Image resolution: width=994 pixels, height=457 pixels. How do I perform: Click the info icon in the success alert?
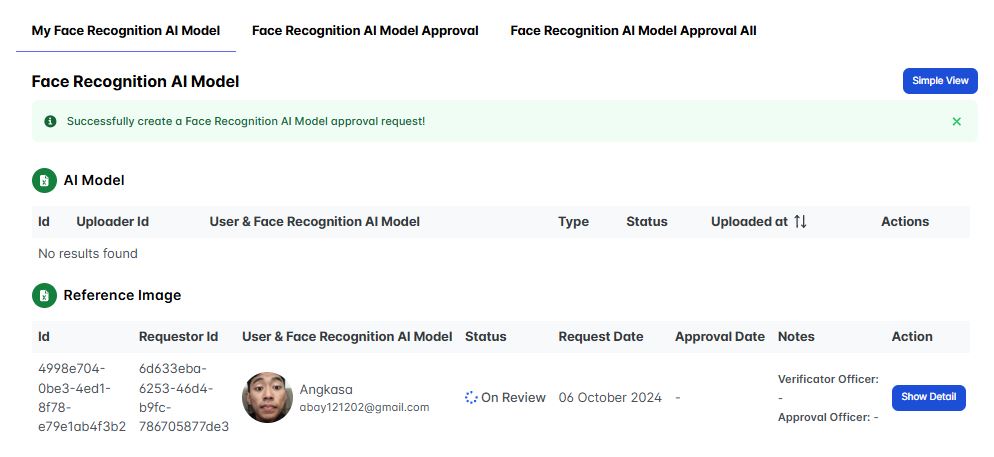tap(50, 121)
